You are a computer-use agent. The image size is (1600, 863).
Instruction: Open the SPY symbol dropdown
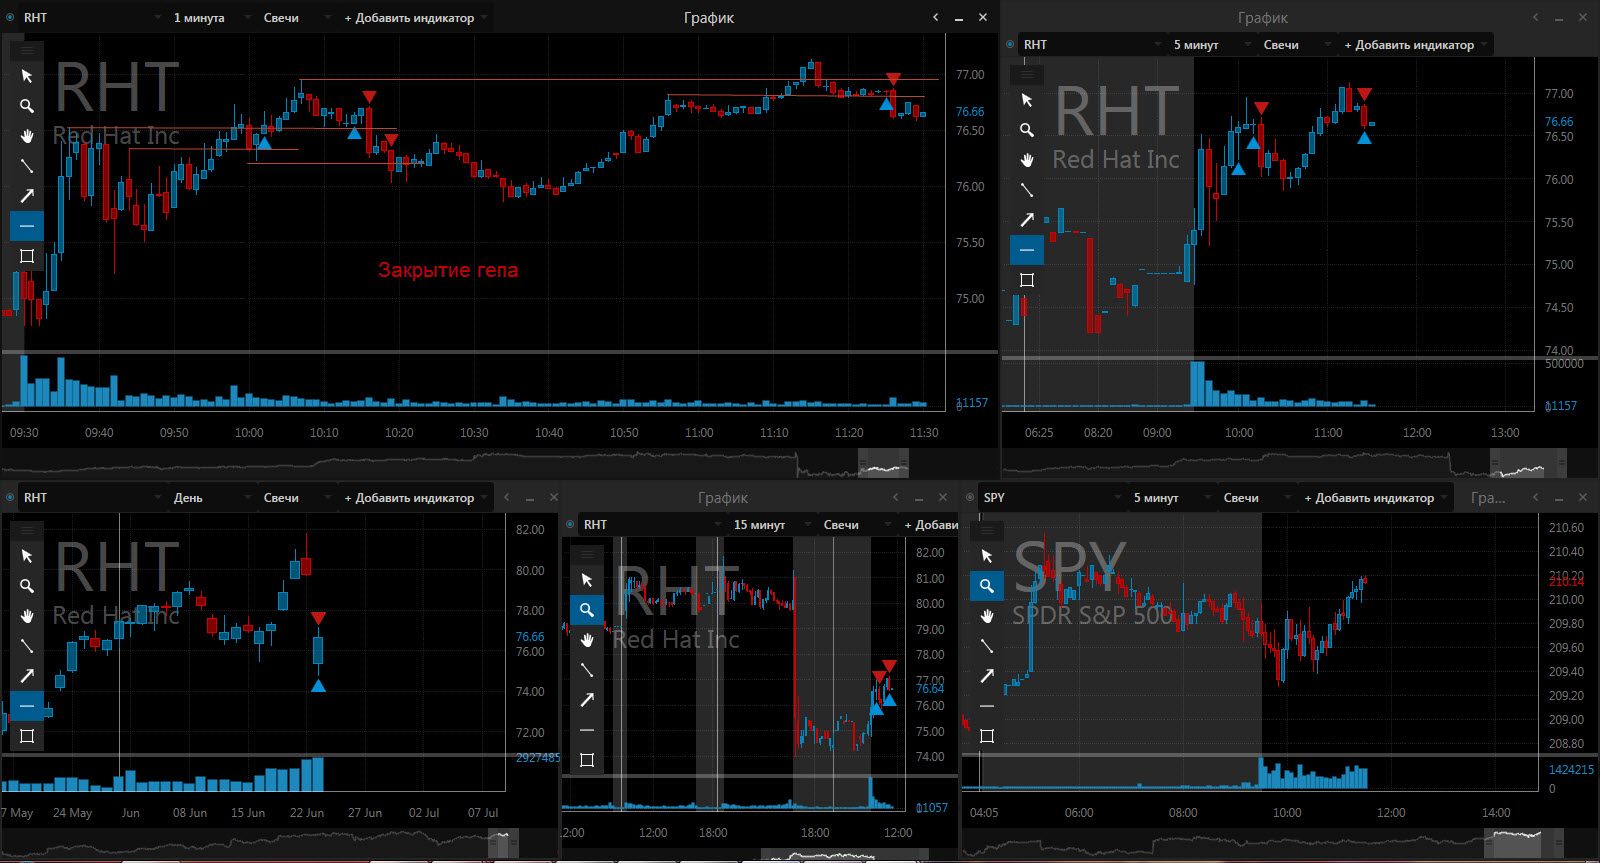[1052, 497]
